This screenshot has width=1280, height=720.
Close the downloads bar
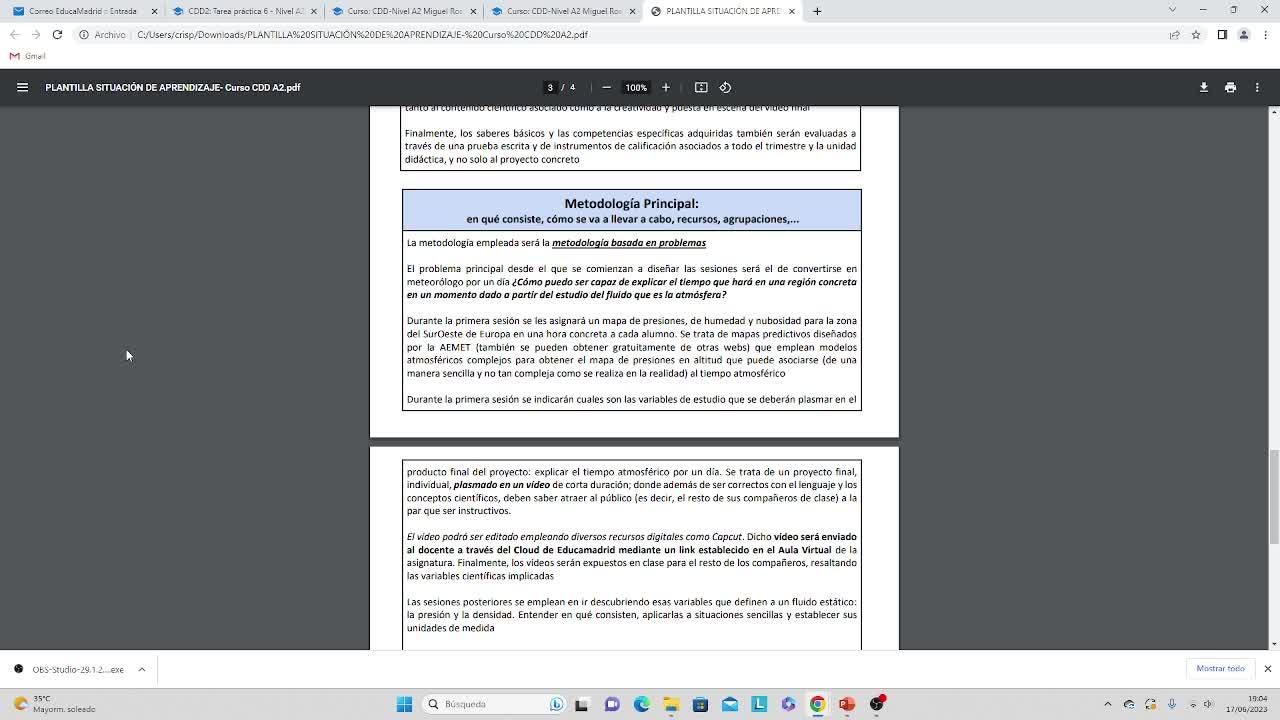tap(1267, 669)
